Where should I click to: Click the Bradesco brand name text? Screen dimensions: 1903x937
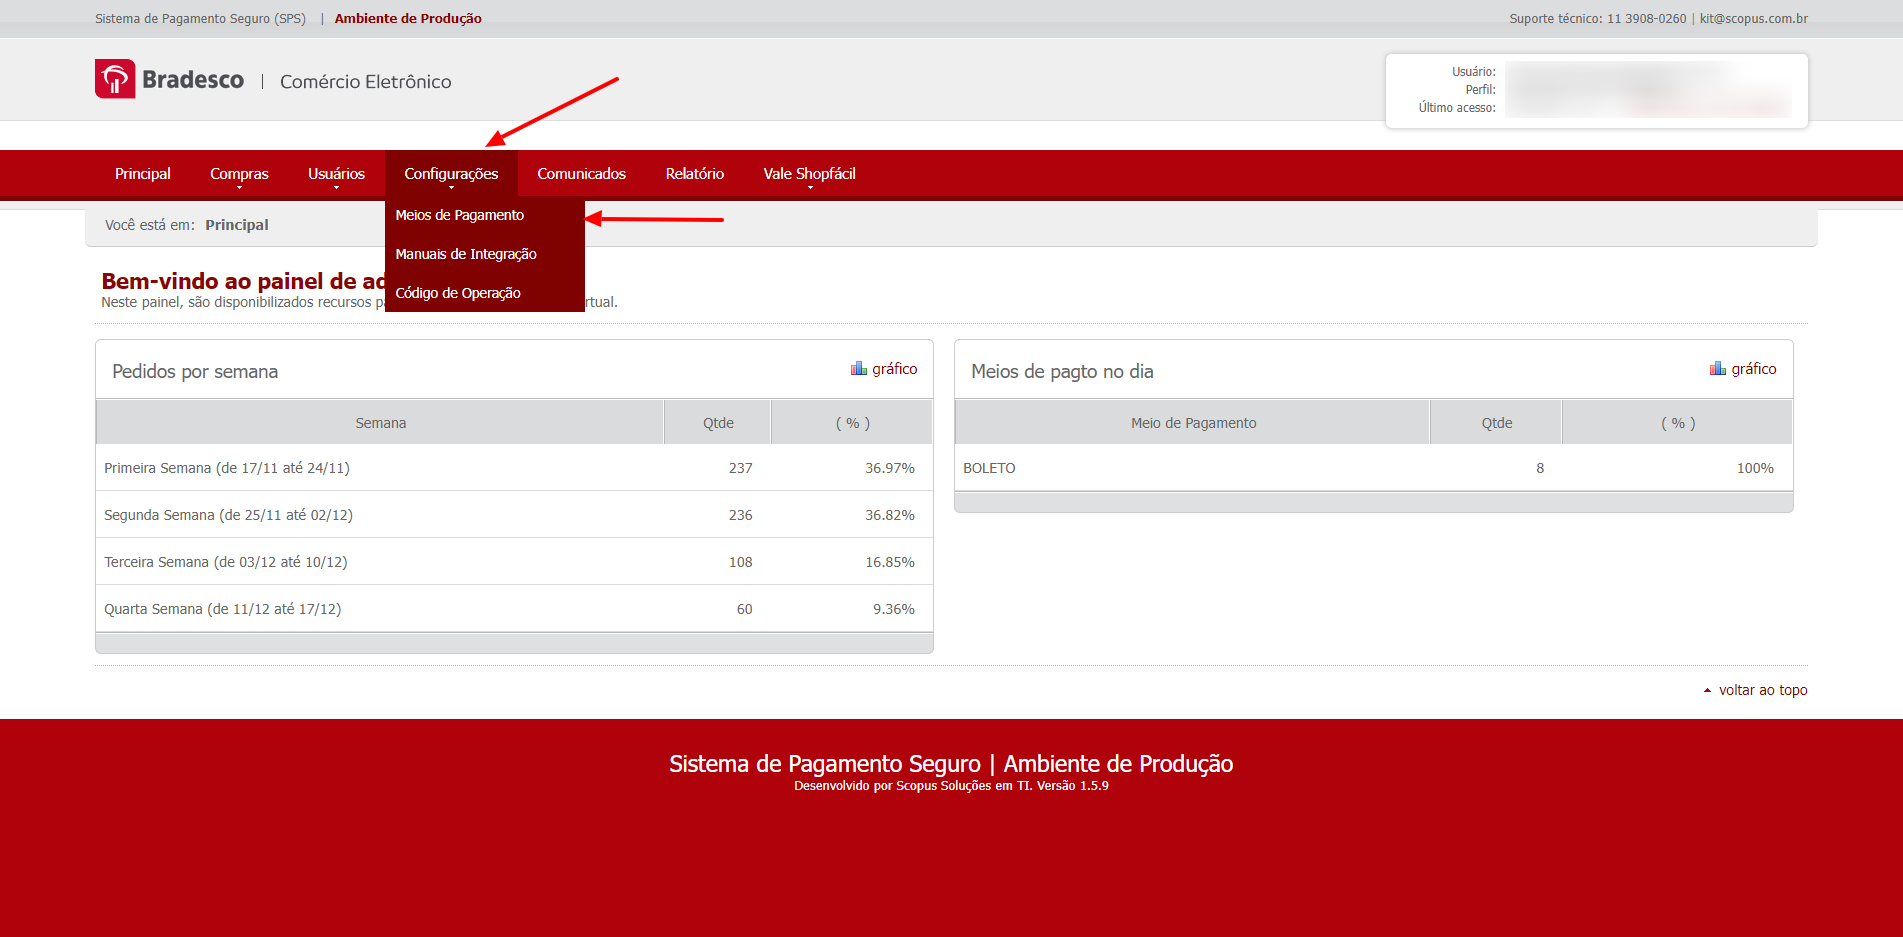(193, 80)
